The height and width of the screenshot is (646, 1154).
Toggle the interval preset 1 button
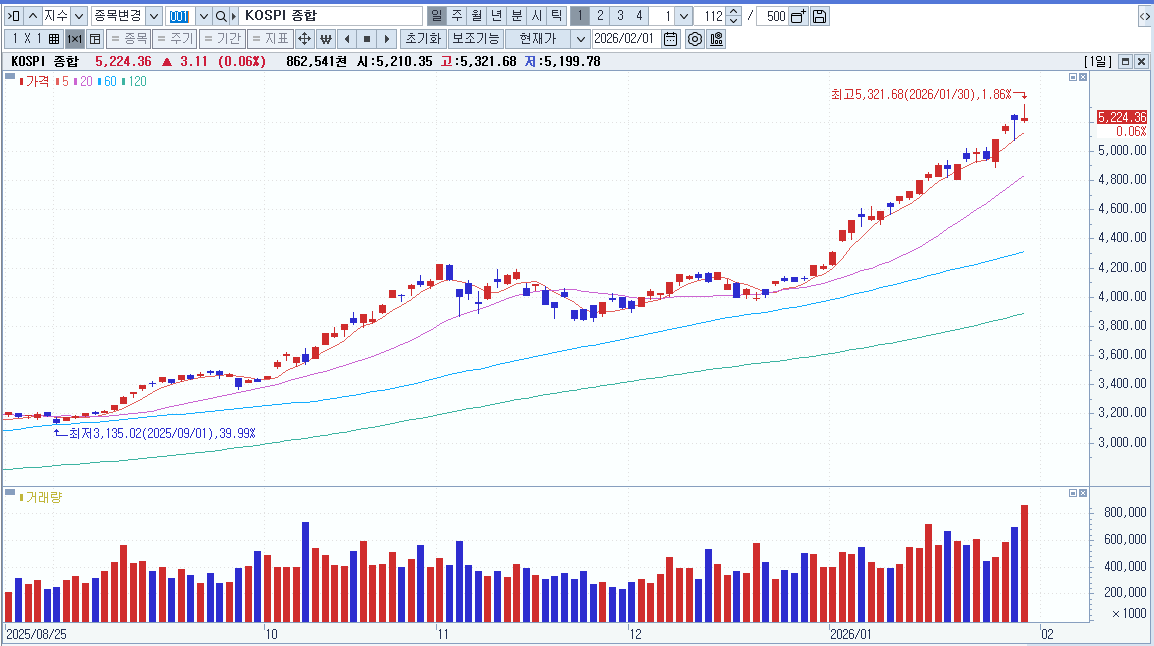(580, 15)
